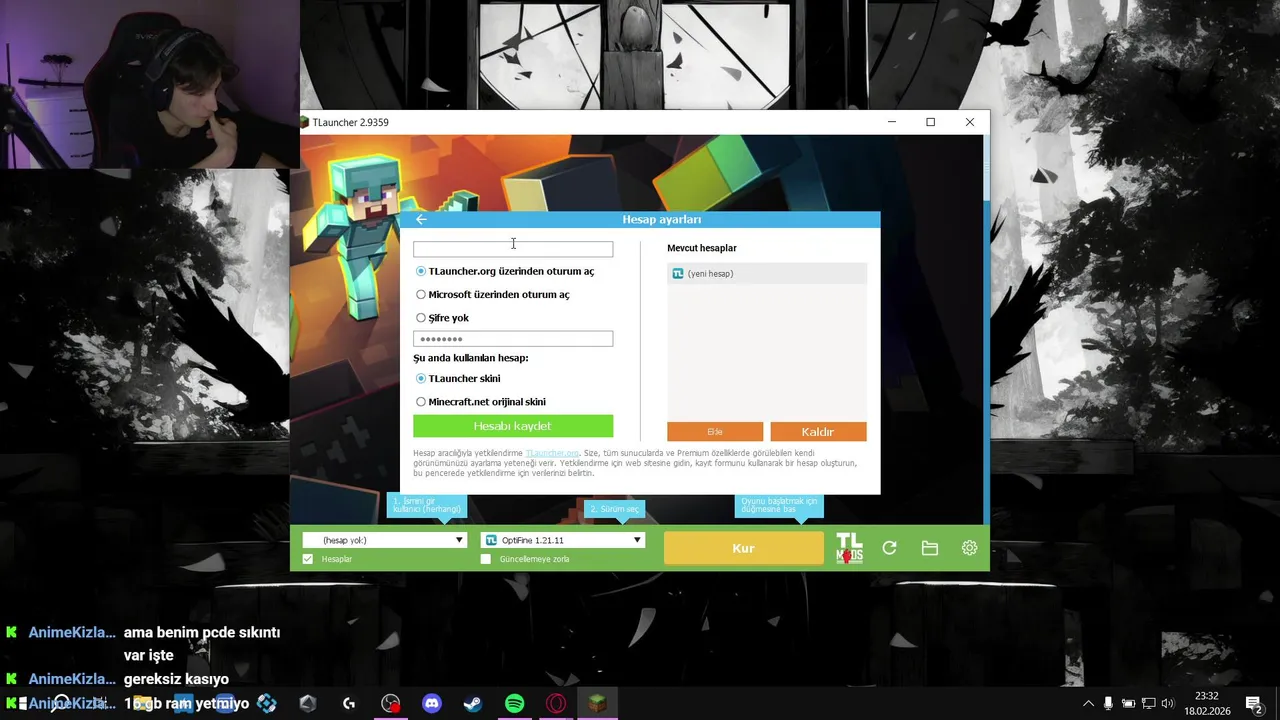
Task: Click the Kaldır button
Action: [x=818, y=432]
